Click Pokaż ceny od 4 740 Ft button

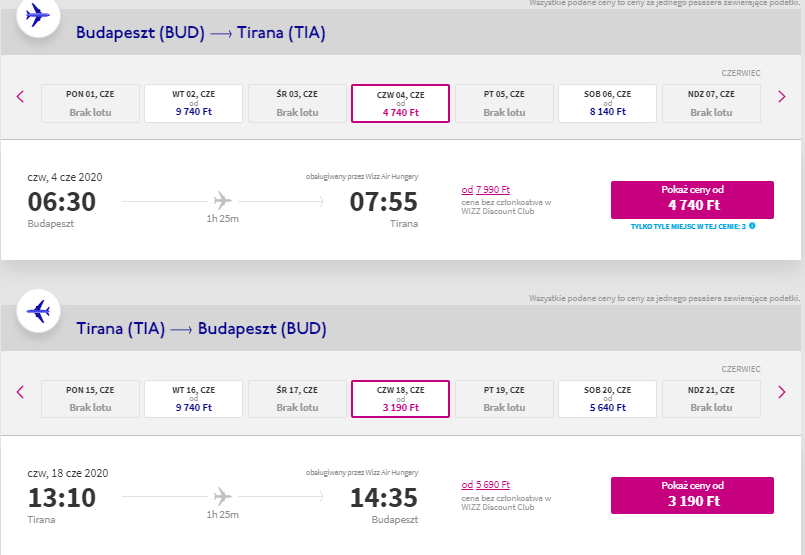(x=692, y=200)
